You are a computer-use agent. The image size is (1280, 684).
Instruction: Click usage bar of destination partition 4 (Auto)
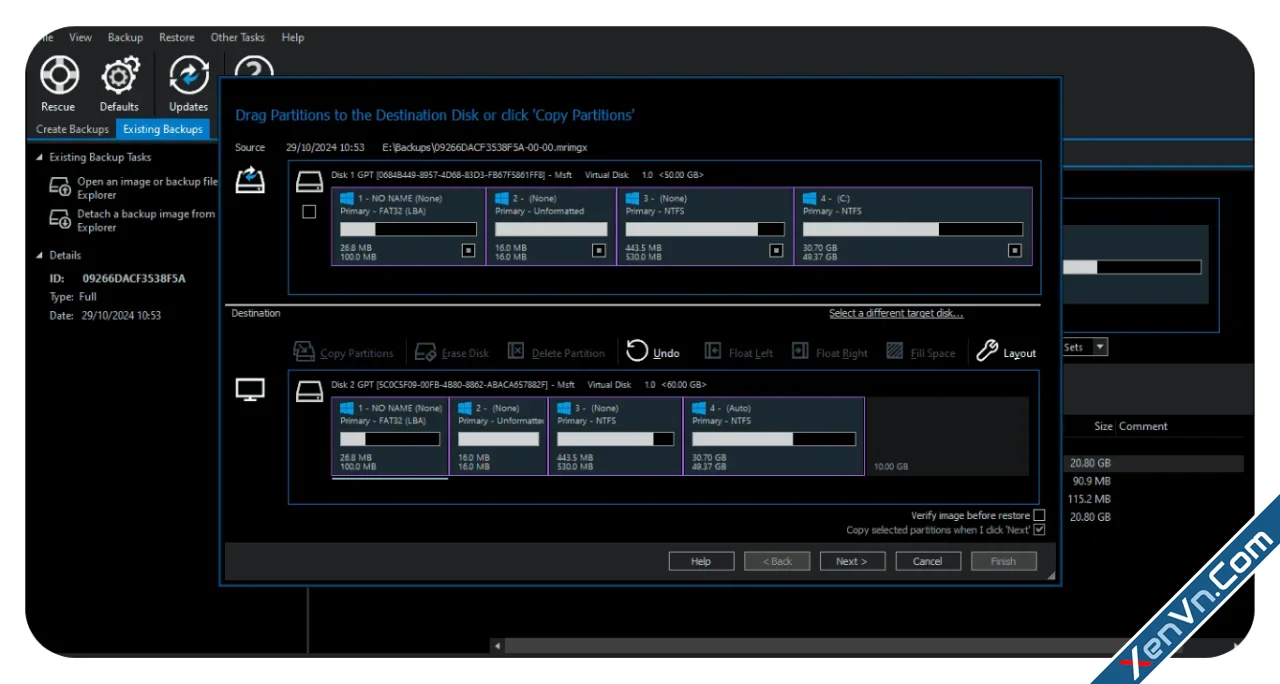pyautogui.click(x=774, y=439)
